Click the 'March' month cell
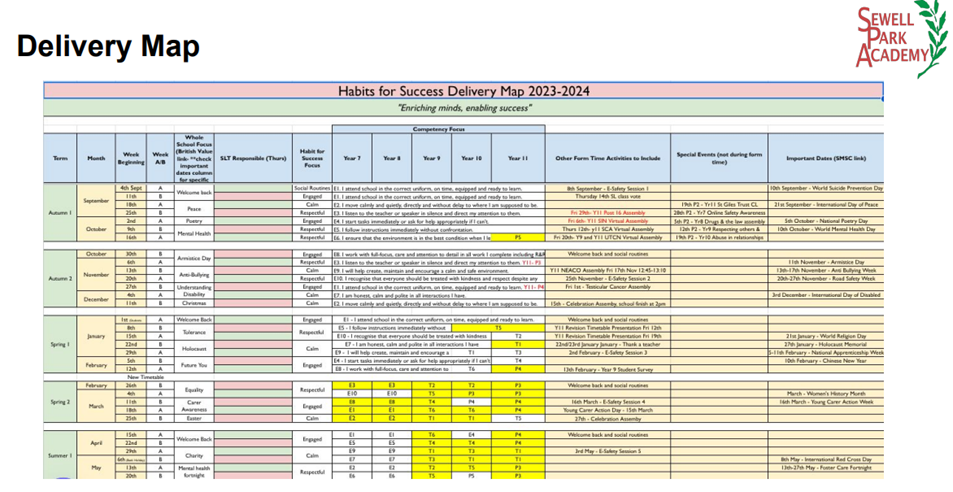The width and height of the screenshot is (953, 492). click(96, 406)
